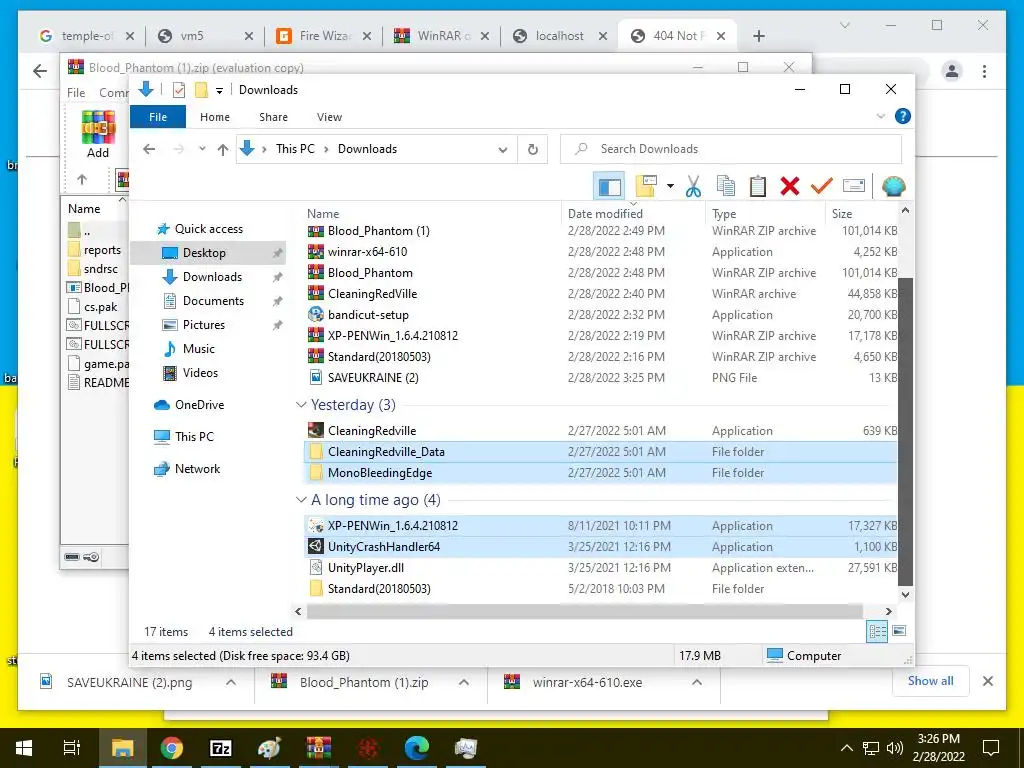Image resolution: width=1024 pixels, height=768 pixels.
Task: Collapse the Yesterday (3) group
Action: (301, 405)
